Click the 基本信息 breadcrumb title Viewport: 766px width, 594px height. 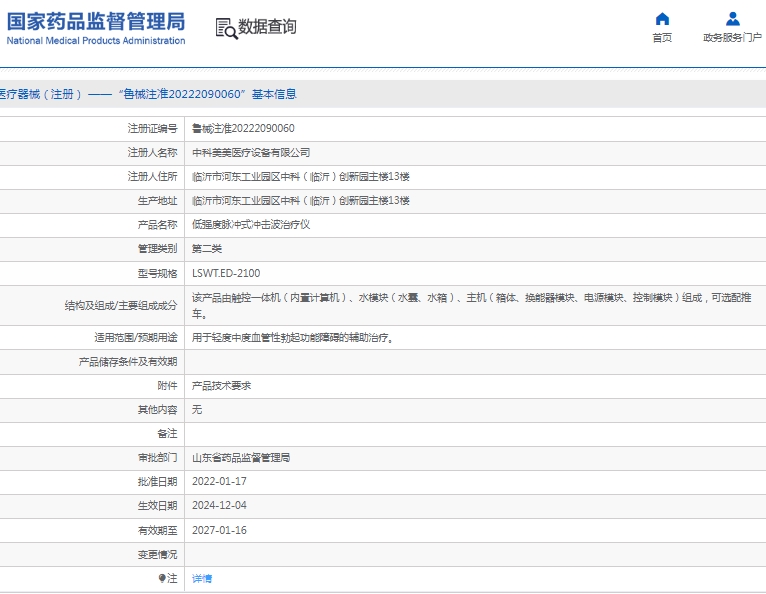pyautogui.click(x=274, y=94)
